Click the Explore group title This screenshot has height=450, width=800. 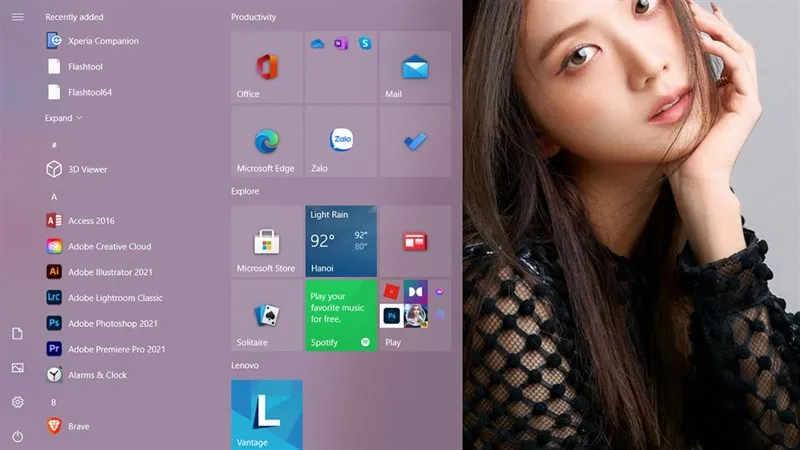(x=245, y=191)
